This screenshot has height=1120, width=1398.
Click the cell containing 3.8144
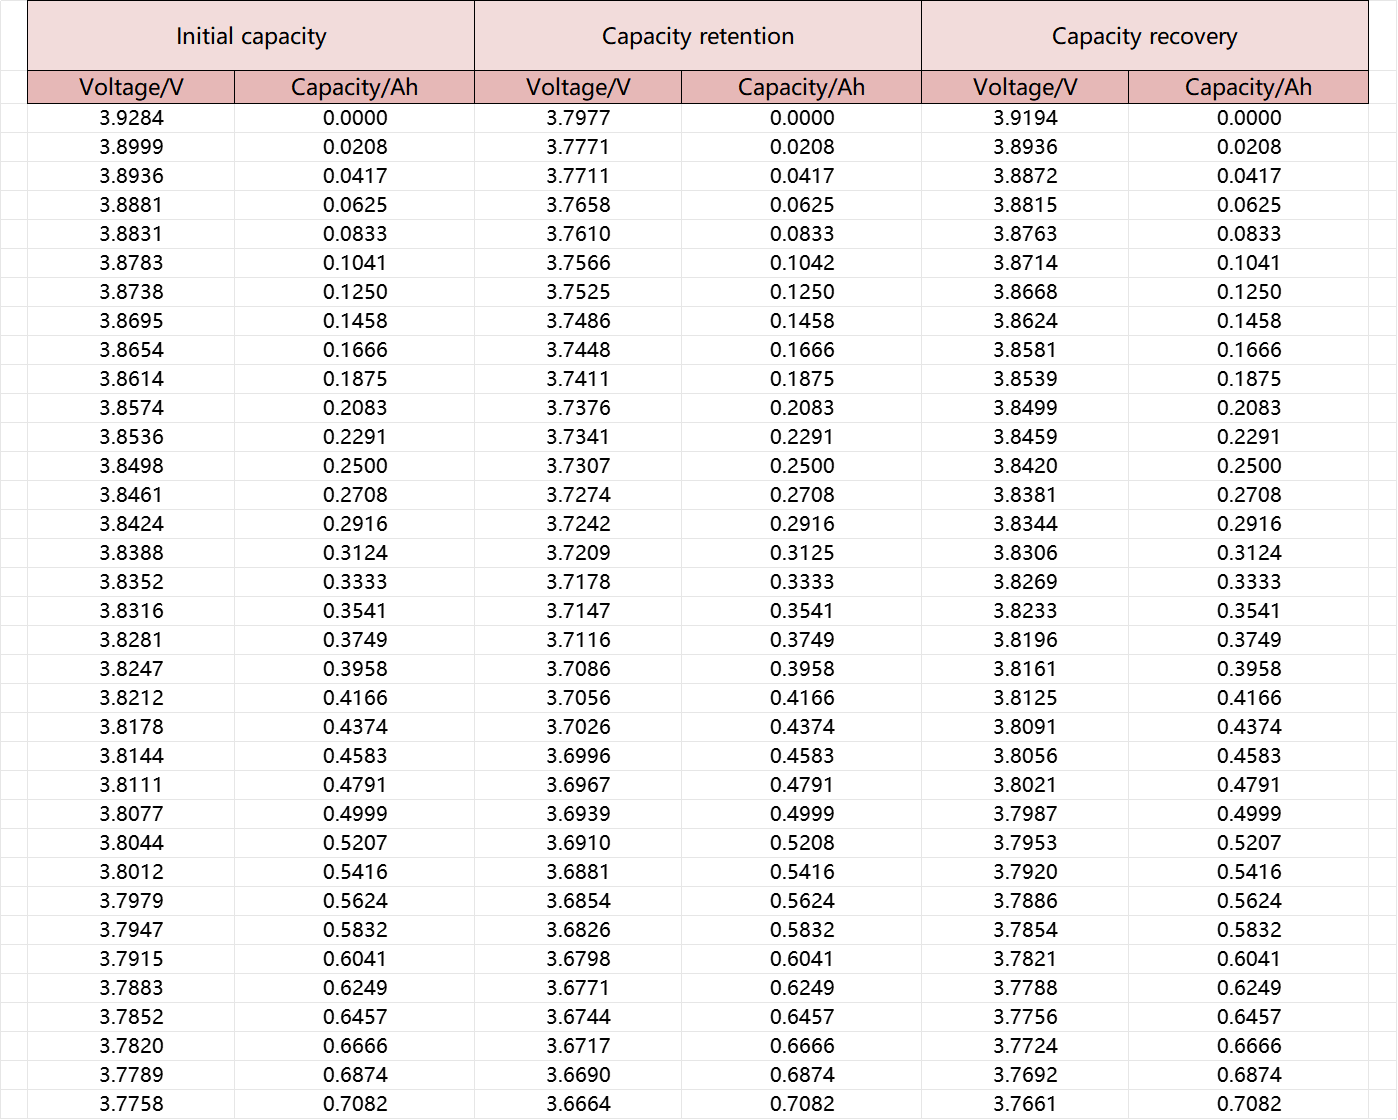coord(131,756)
